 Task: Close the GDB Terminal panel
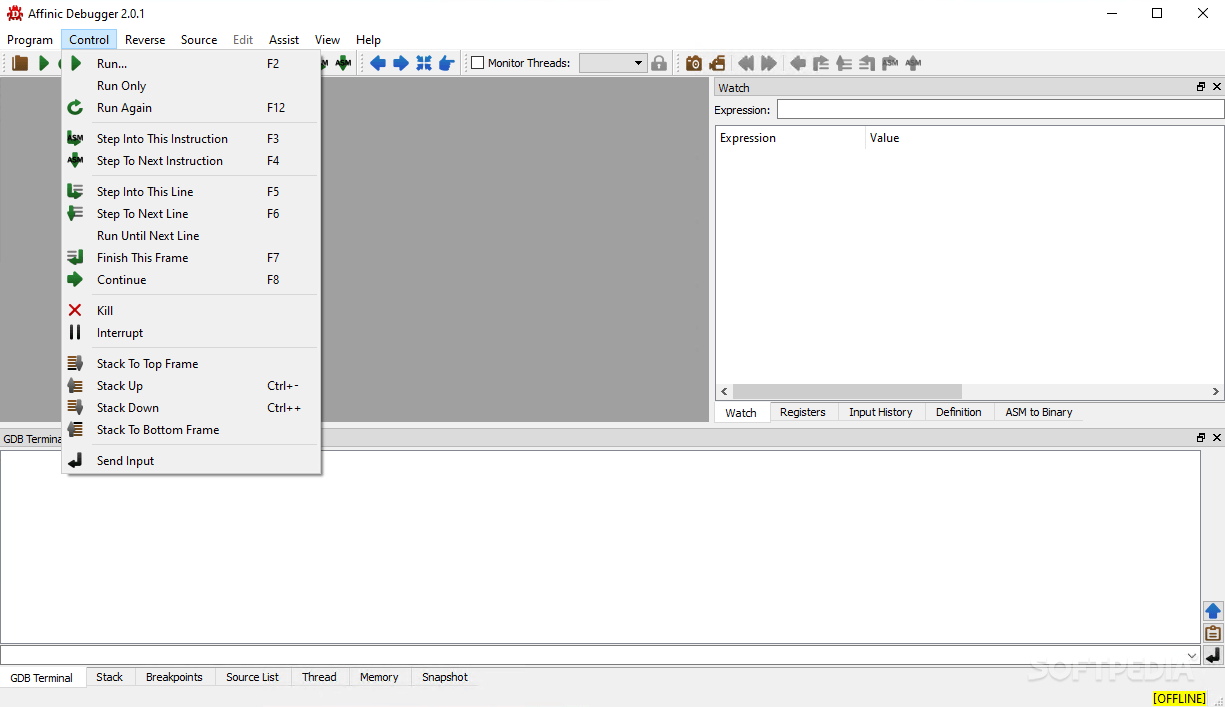click(x=1217, y=438)
